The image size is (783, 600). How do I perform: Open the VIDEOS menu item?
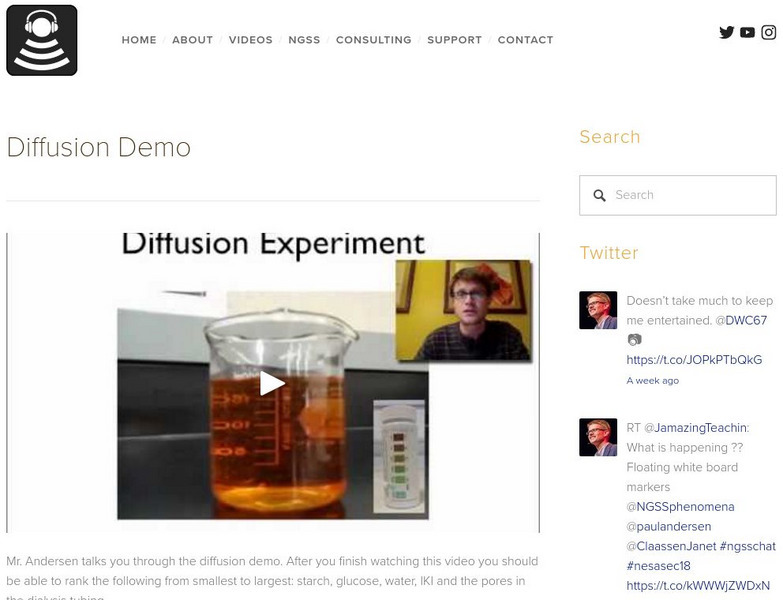coord(251,40)
